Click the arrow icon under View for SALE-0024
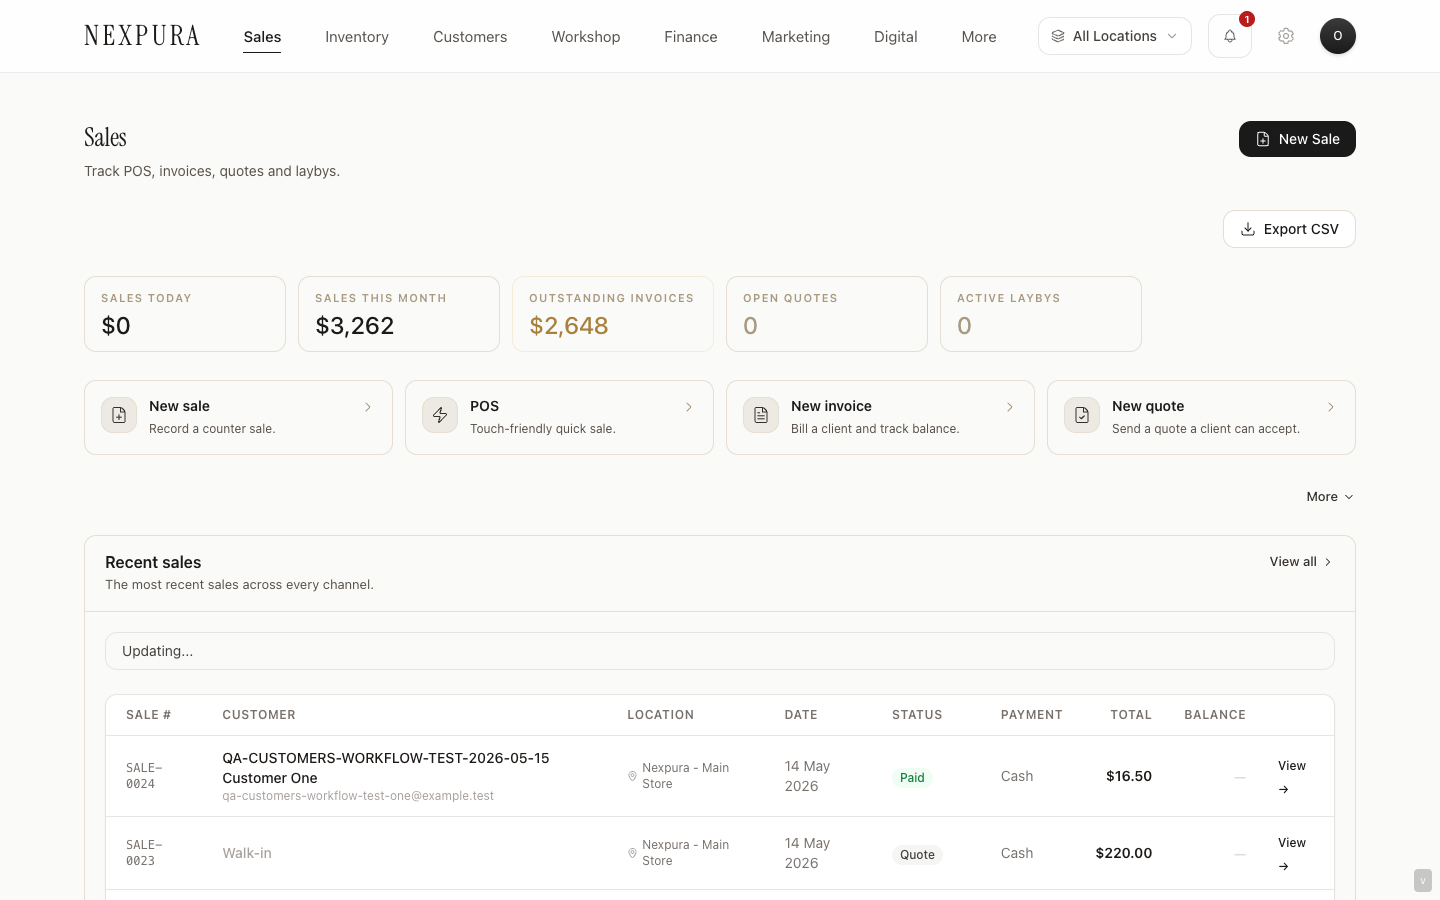Viewport: 1440px width, 900px height. (x=1284, y=790)
